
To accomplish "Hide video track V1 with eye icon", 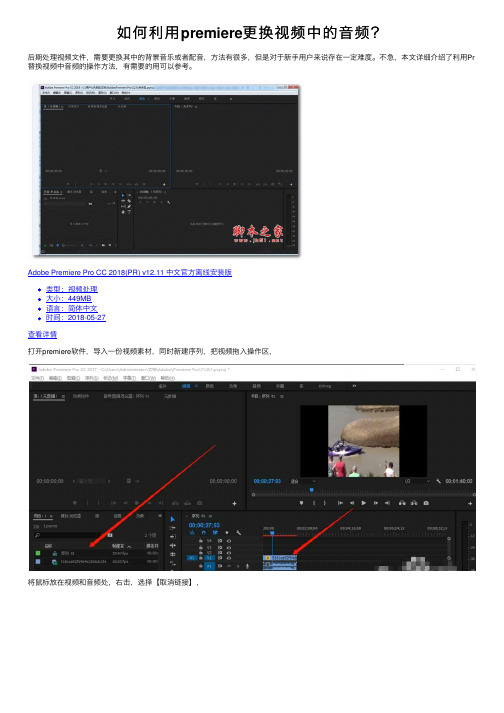I will (x=229, y=557).
